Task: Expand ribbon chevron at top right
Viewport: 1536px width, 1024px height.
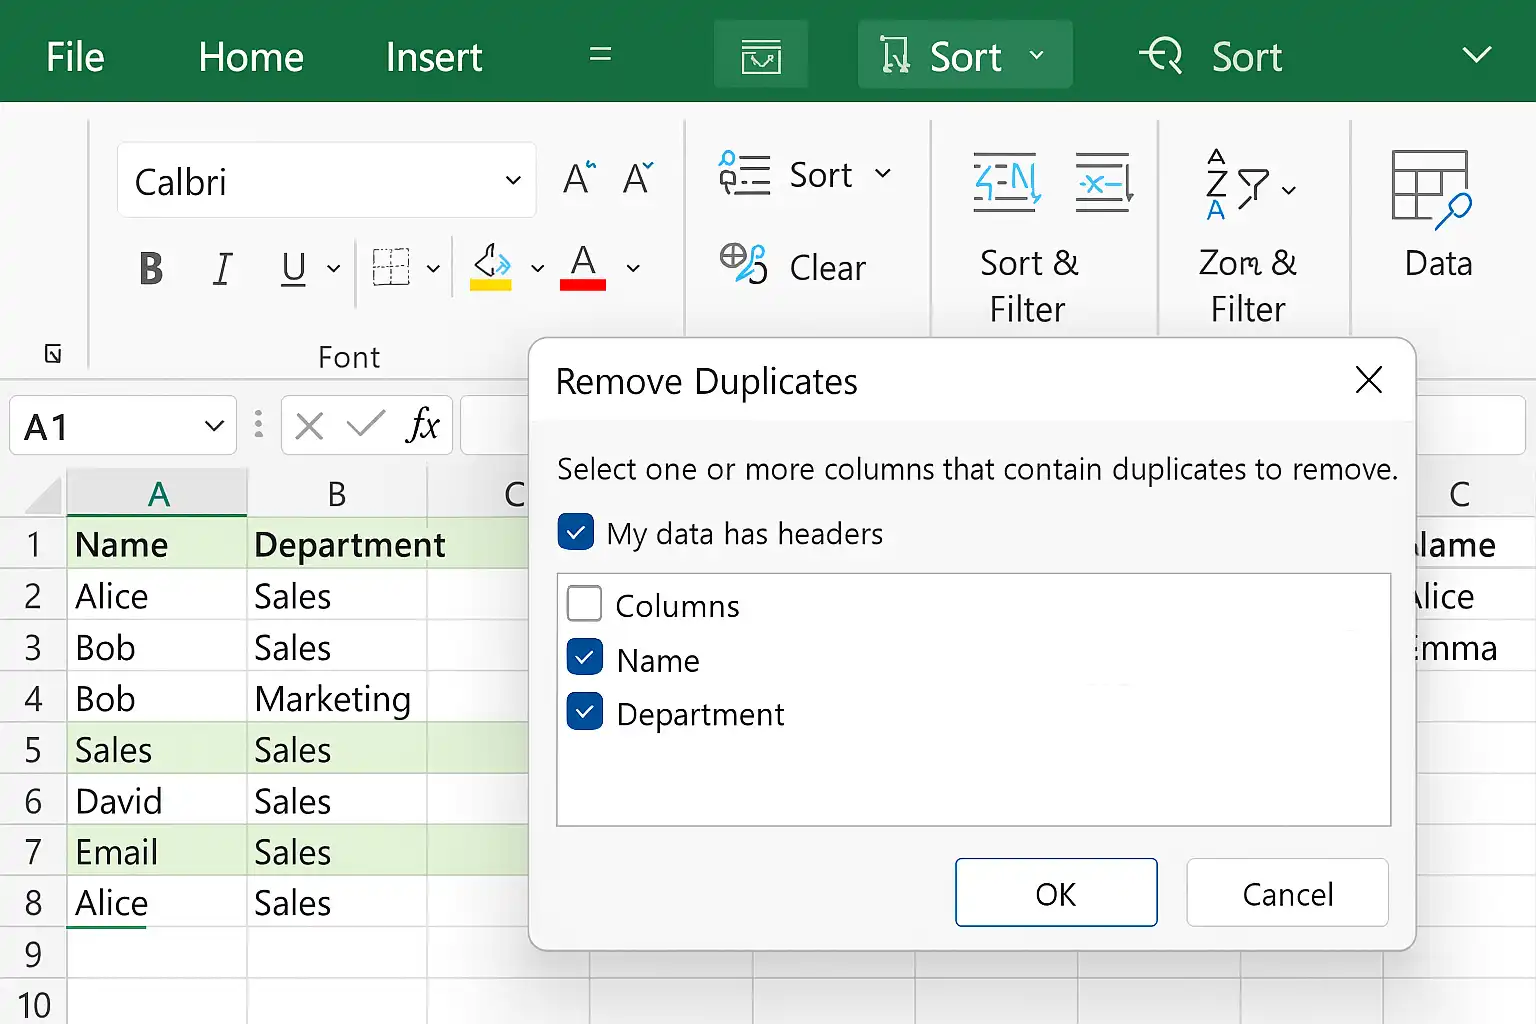Action: [1477, 54]
